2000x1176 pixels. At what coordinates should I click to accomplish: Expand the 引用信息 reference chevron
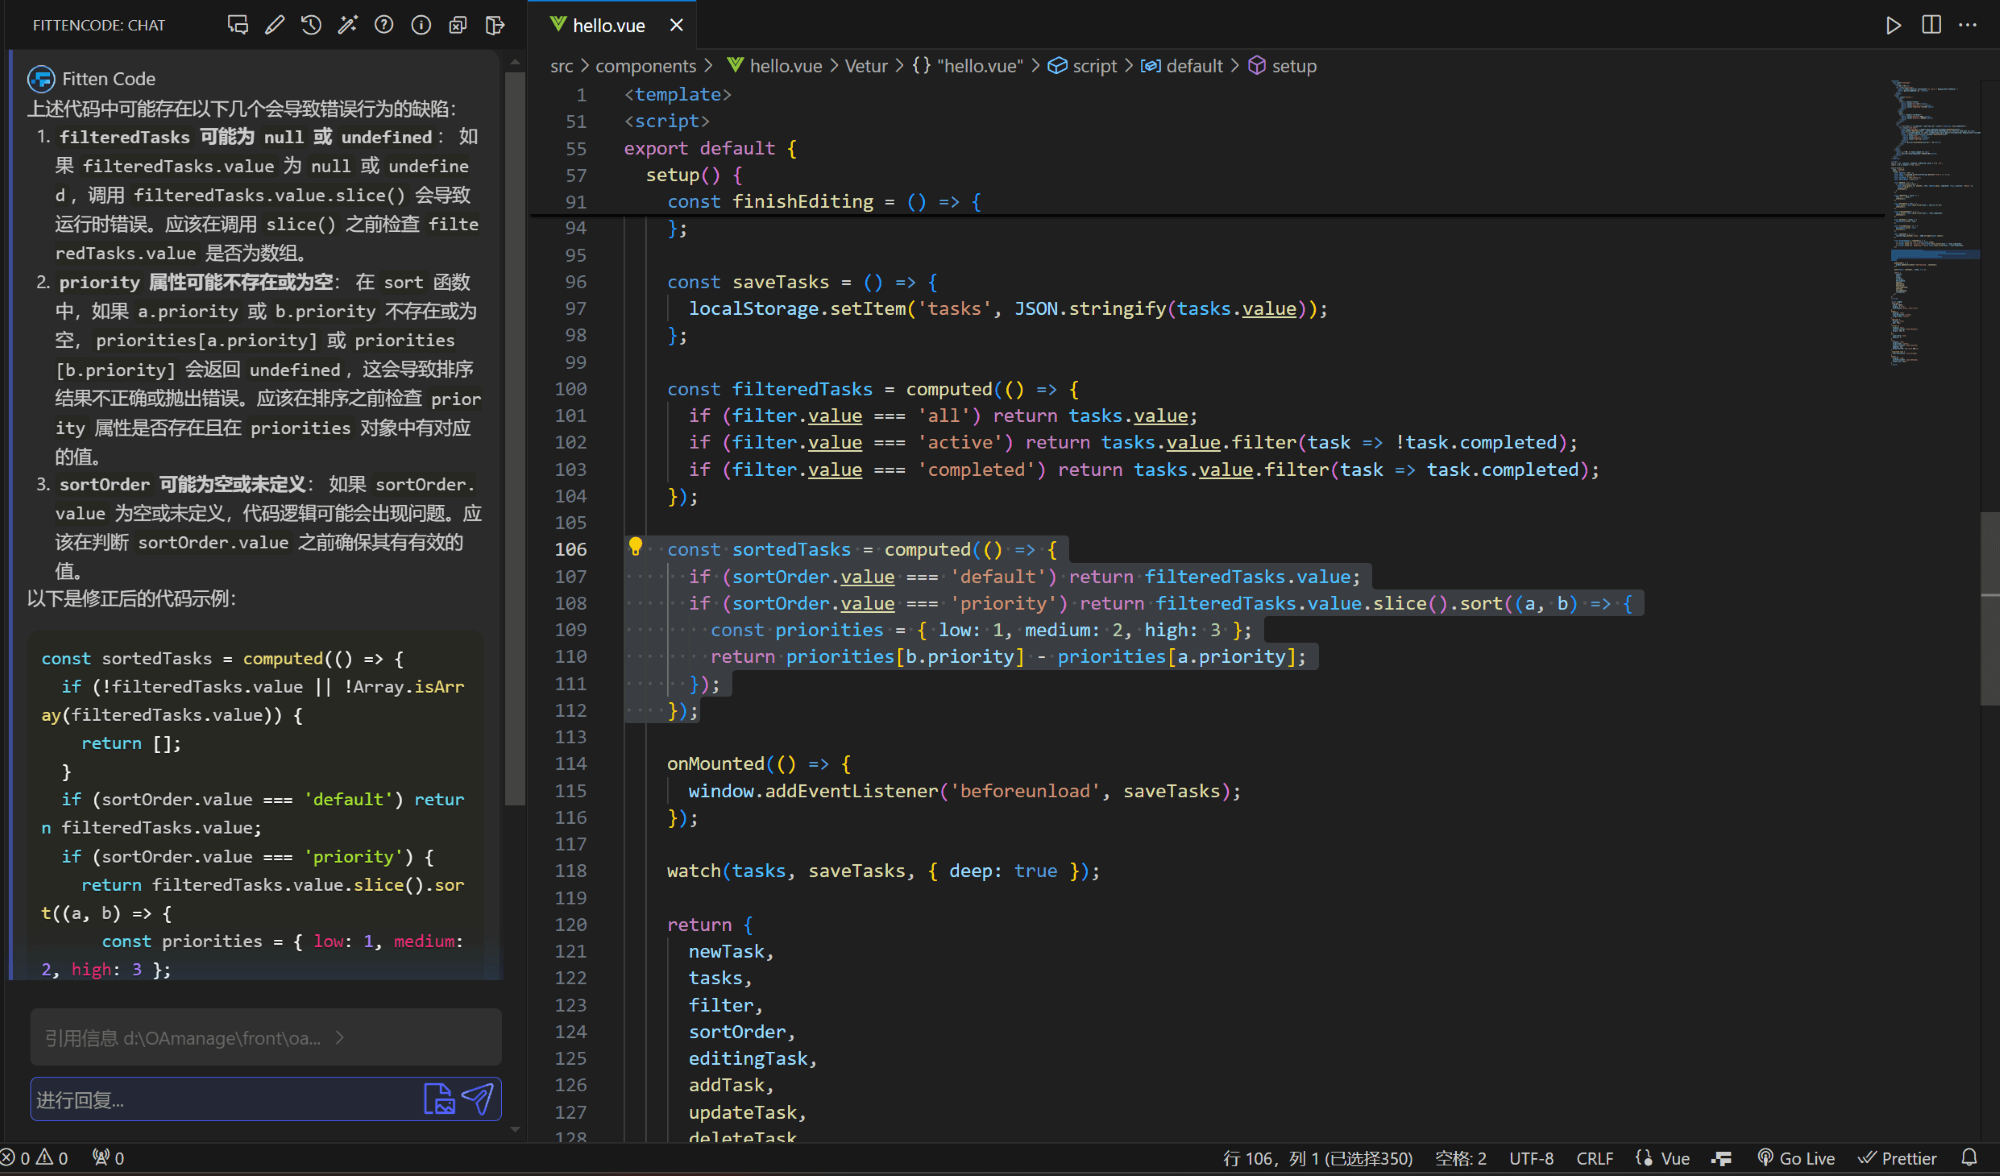click(x=340, y=1038)
